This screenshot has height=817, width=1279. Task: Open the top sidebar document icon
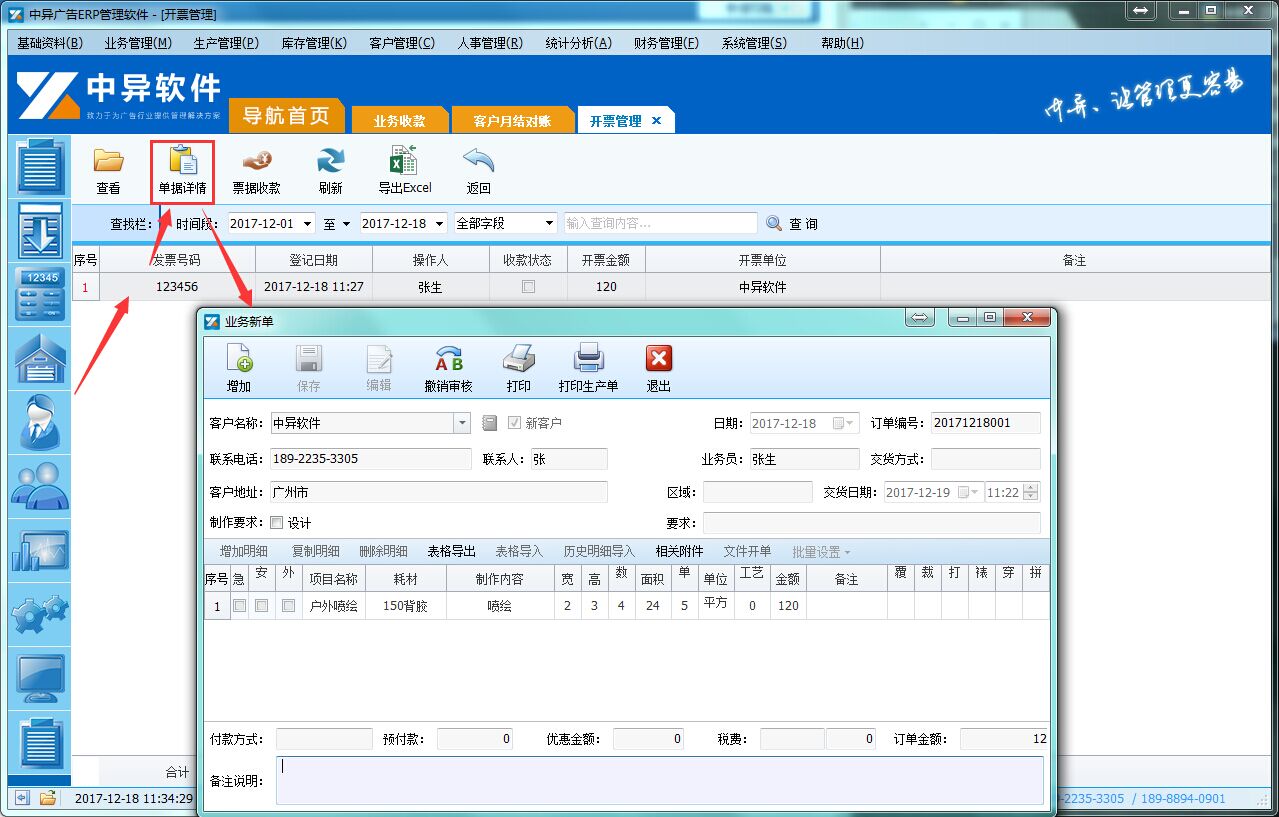pos(40,167)
